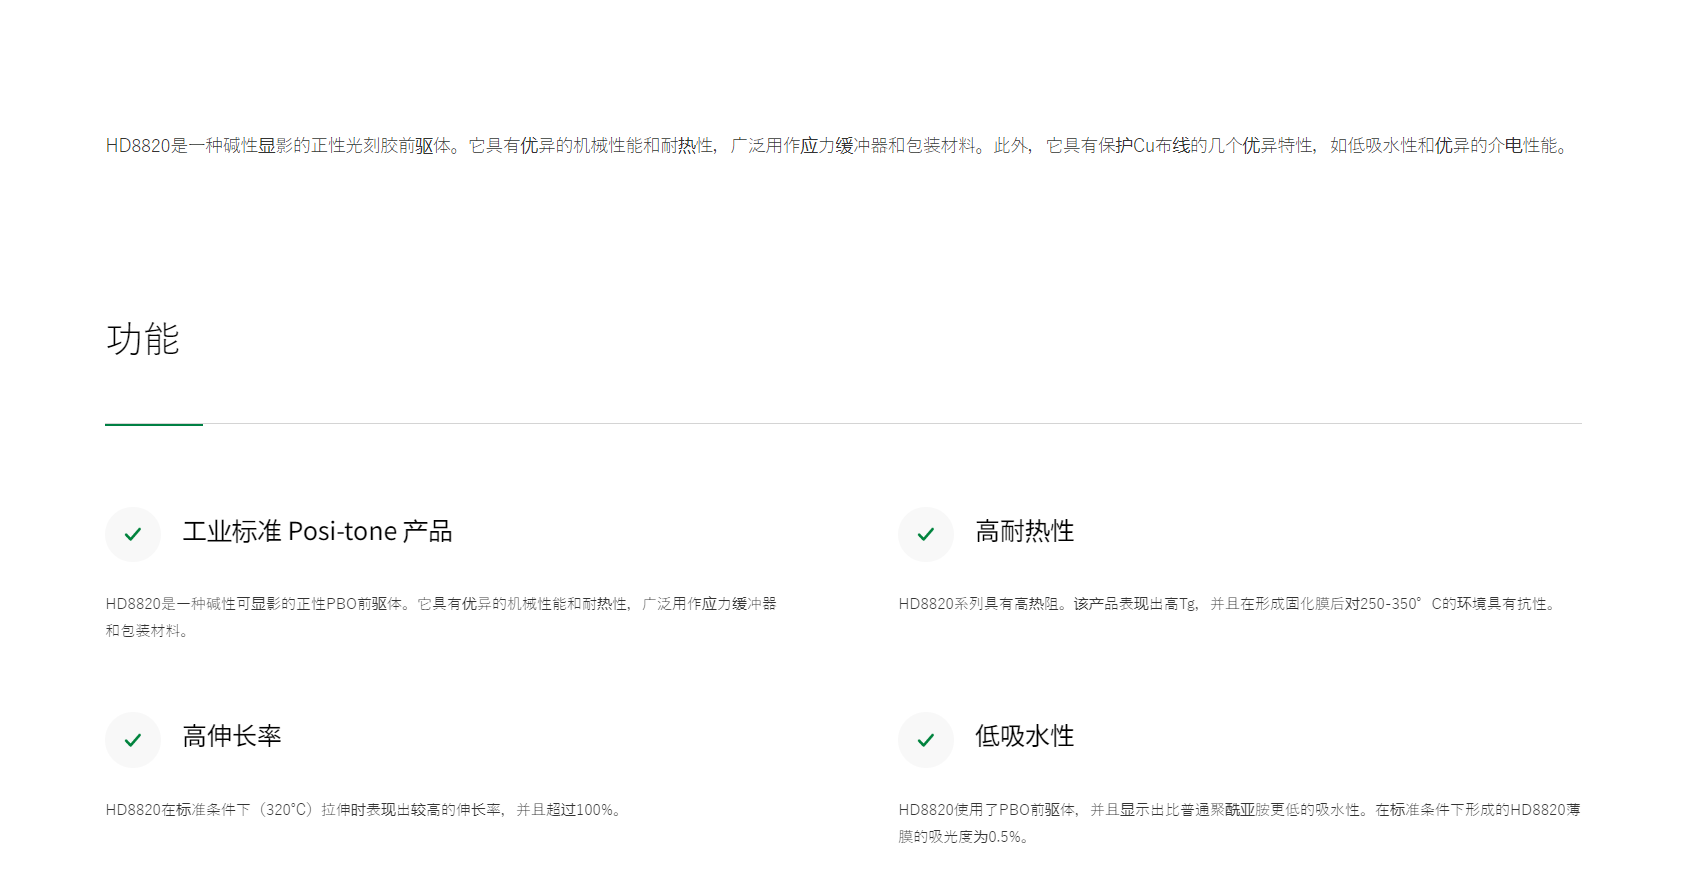Click the description mentioning 320°C stretching
This screenshot has width=1688, height=887.
pyautogui.click(x=365, y=810)
